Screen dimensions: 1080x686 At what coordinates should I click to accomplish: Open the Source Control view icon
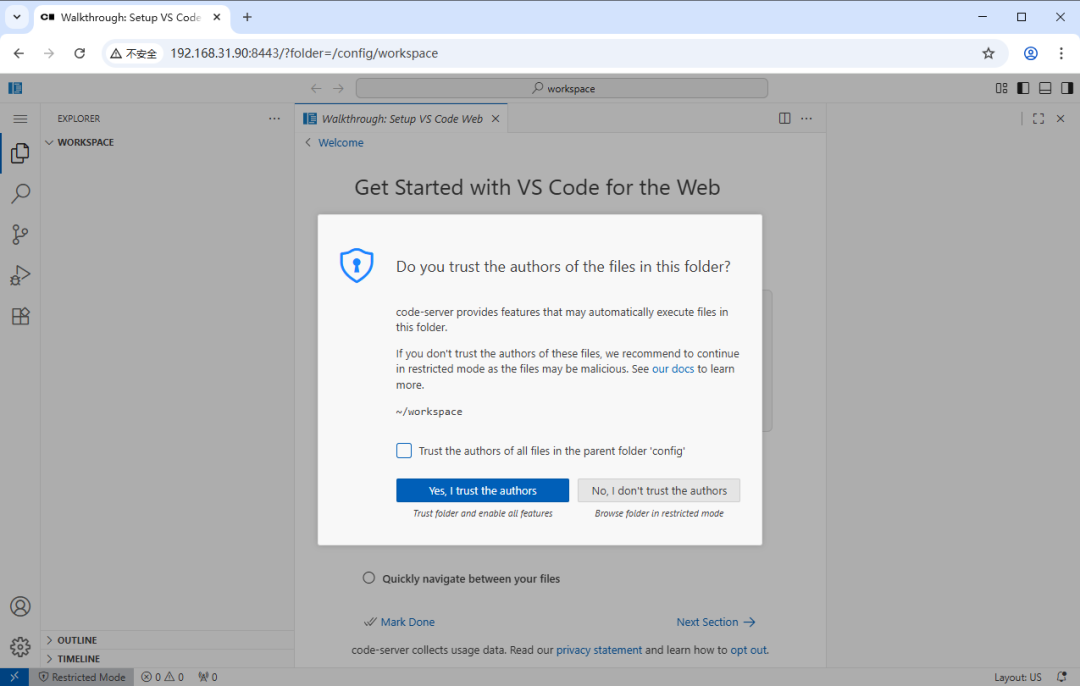click(x=20, y=235)
